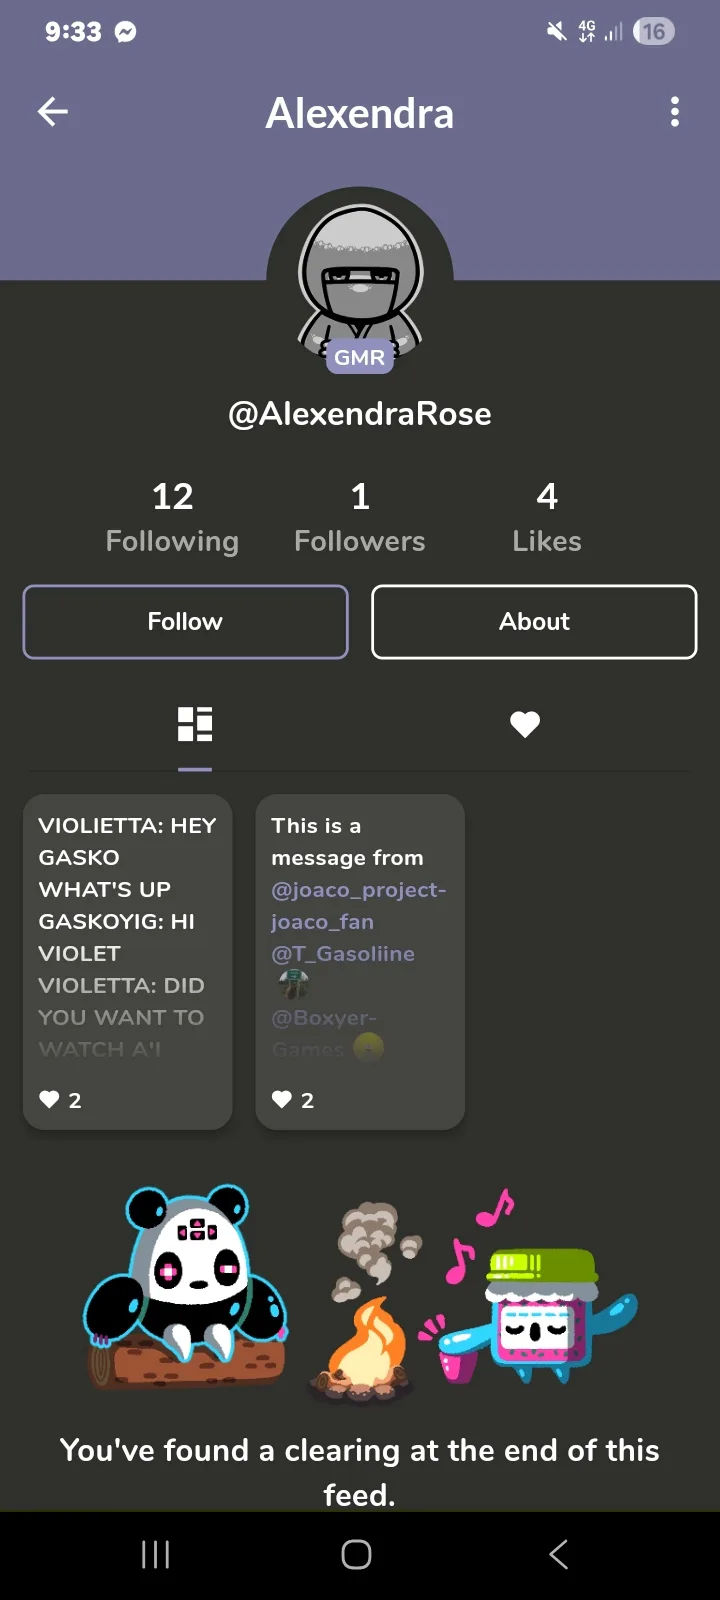The image size is (720, 1600).
Task: Open the three-dot overflow menu
Action: (x=675, y=112)
